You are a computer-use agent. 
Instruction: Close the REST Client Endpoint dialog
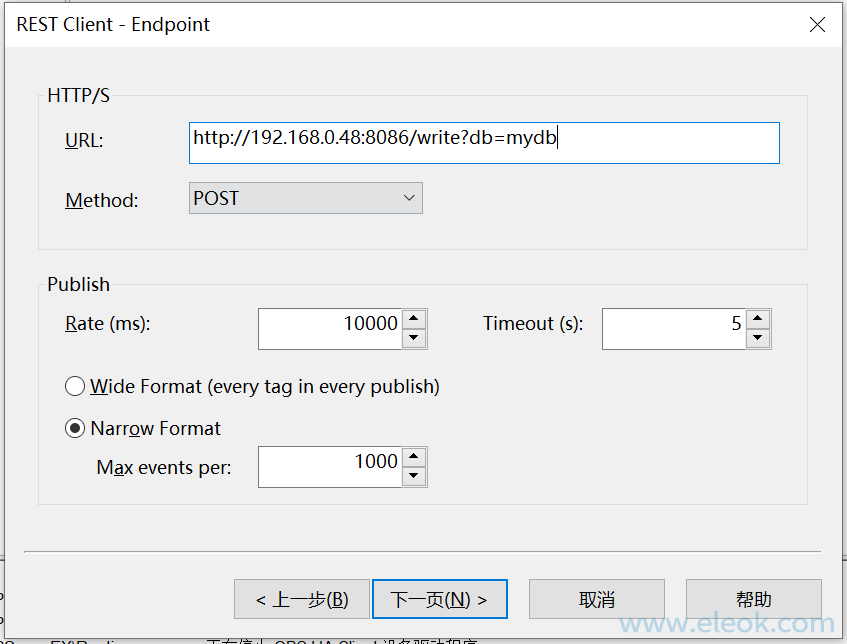tap(817, 25)
